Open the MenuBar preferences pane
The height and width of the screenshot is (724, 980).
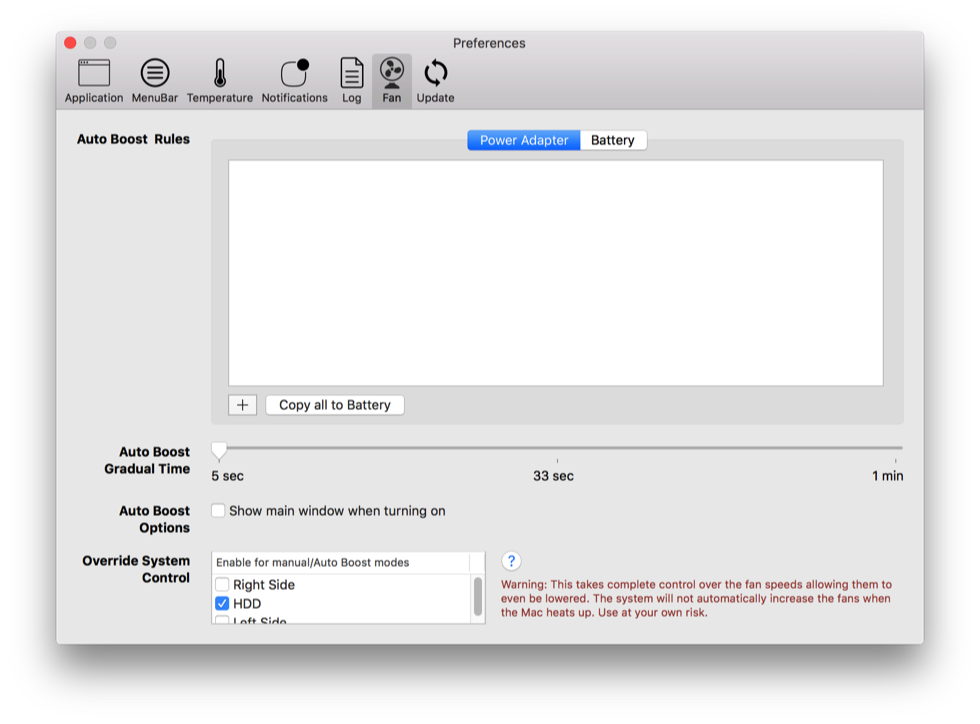tap(154, 81)
